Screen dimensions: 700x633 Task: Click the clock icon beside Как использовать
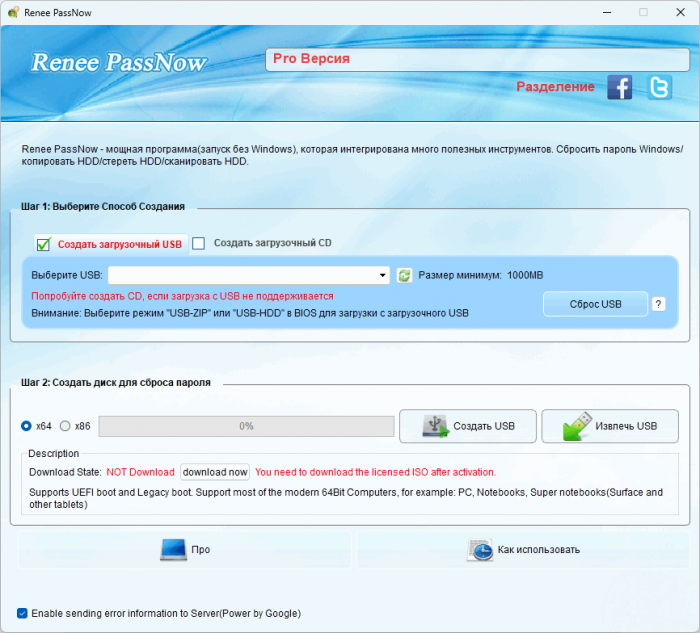point(480,550)
